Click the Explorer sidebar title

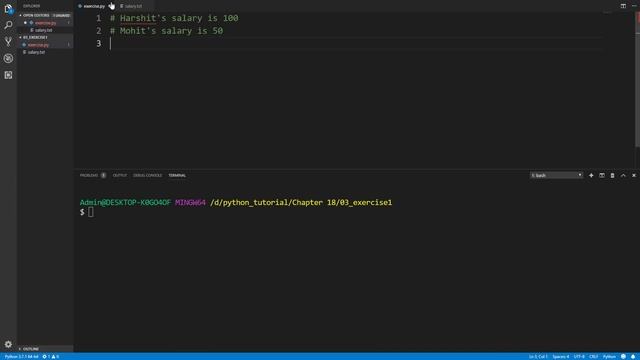[x=31, y=6]
